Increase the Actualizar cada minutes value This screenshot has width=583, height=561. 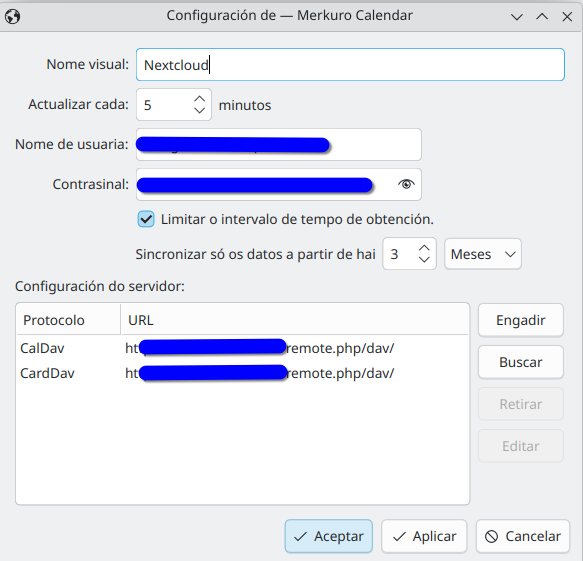[200, 99]
